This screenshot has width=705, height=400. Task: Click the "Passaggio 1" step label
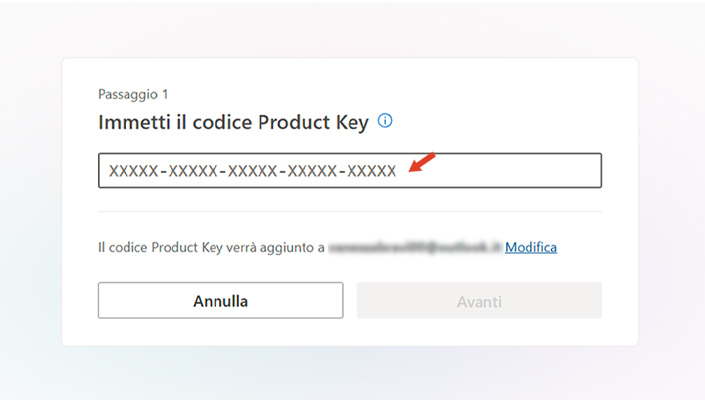[133, 94]
